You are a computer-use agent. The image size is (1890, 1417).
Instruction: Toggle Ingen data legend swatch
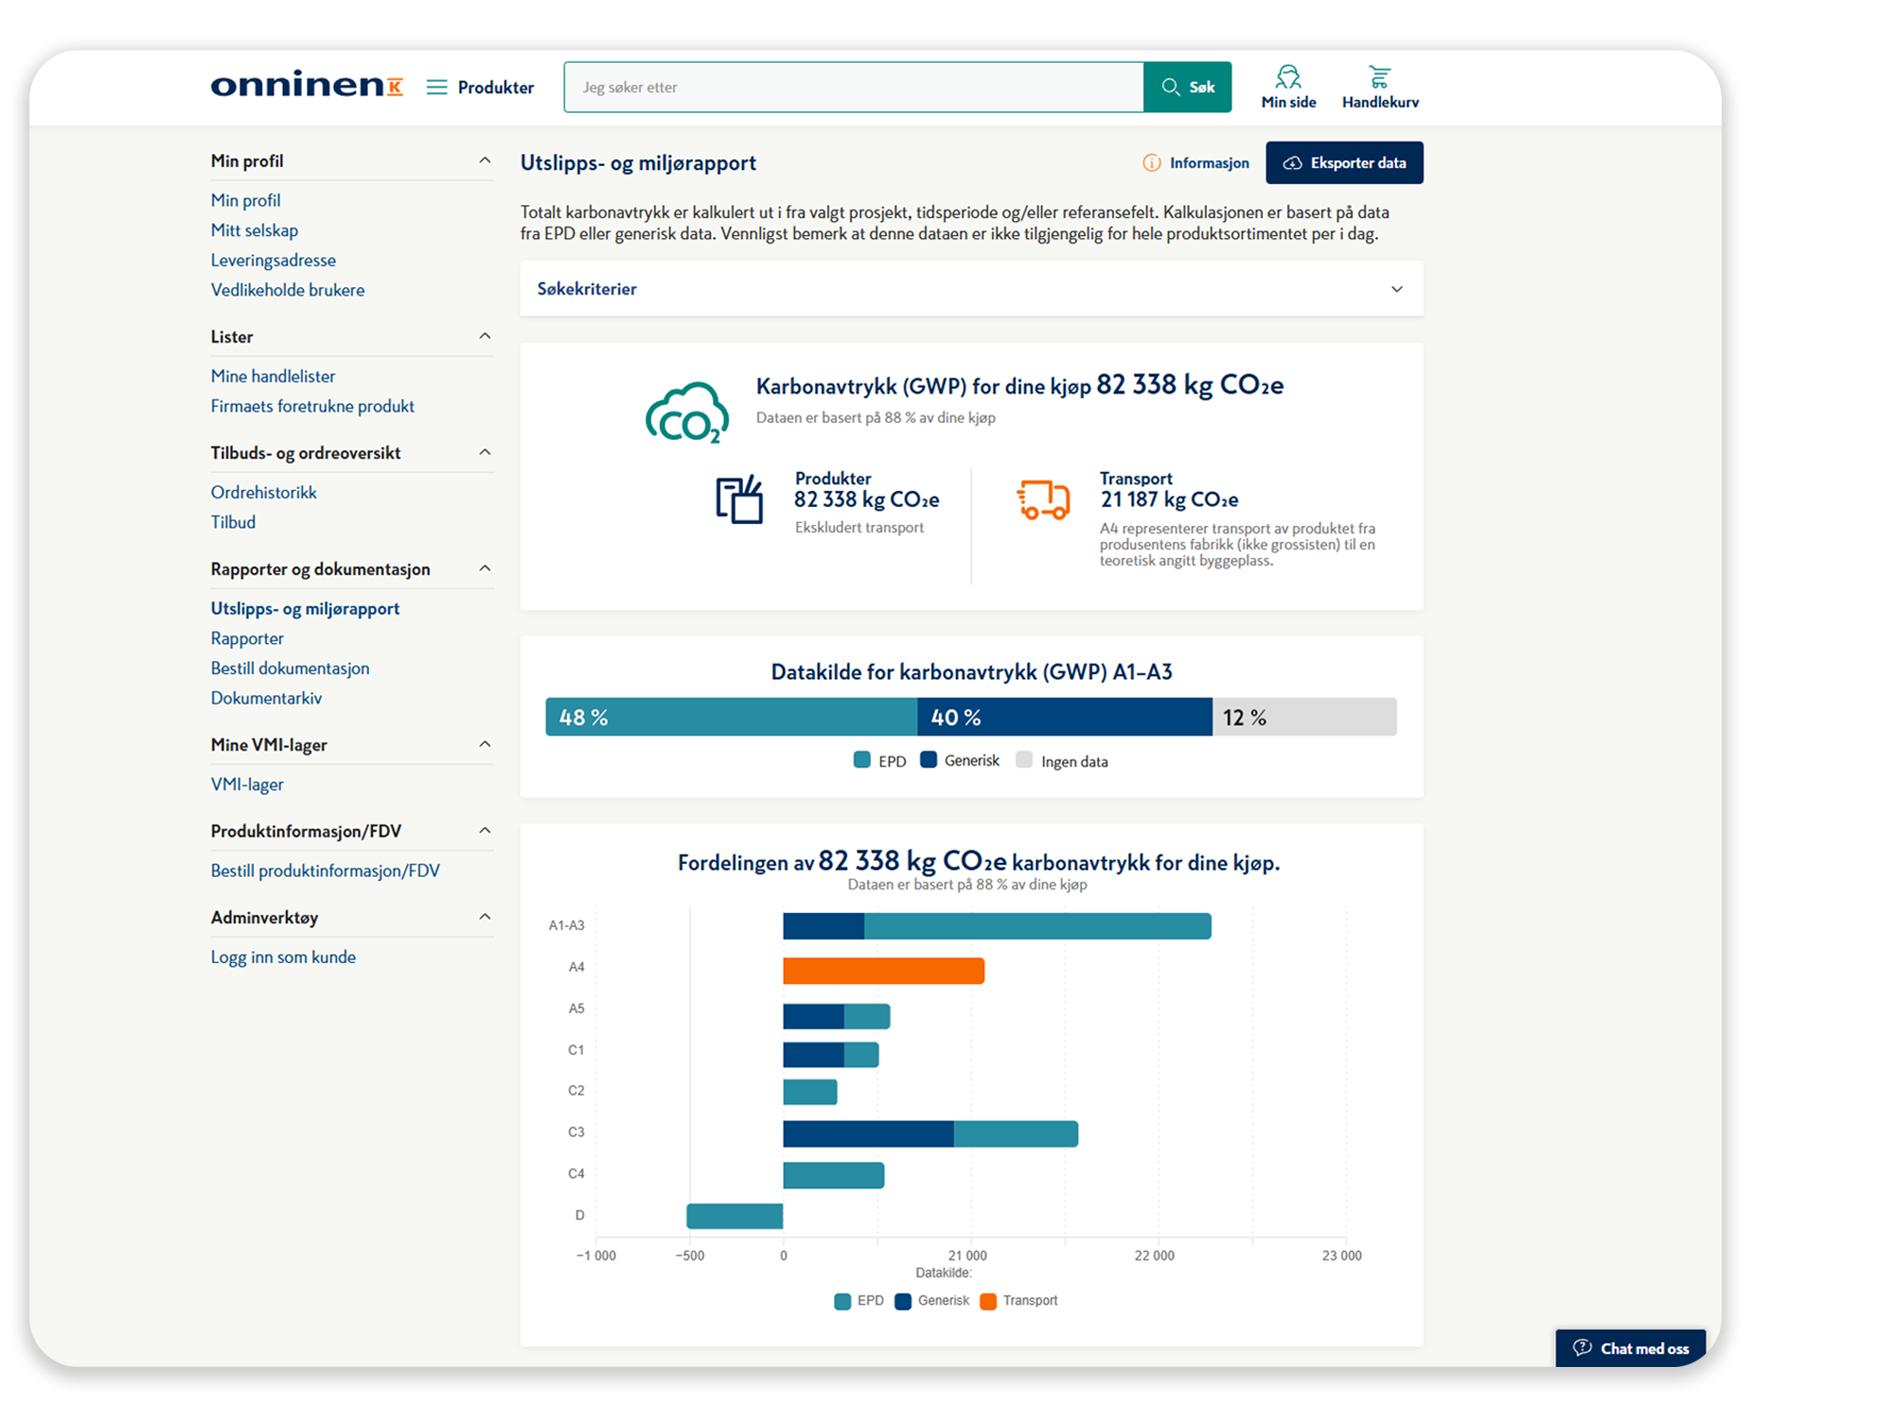pyautogui.click(x=1024, y=760)
